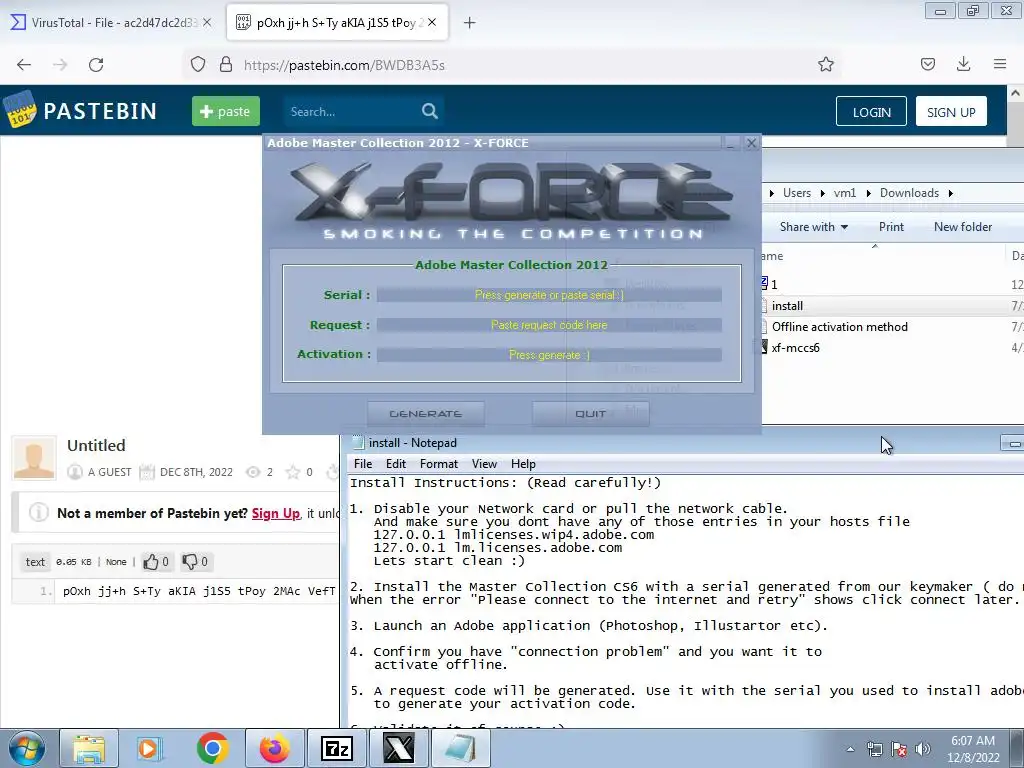
Task: Select the install file in Downloads
Action: pos(787,306)
